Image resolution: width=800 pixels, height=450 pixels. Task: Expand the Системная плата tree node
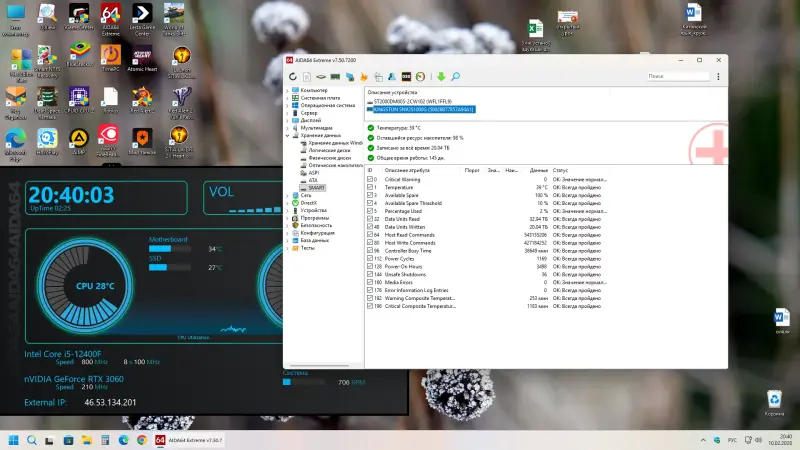287,98
